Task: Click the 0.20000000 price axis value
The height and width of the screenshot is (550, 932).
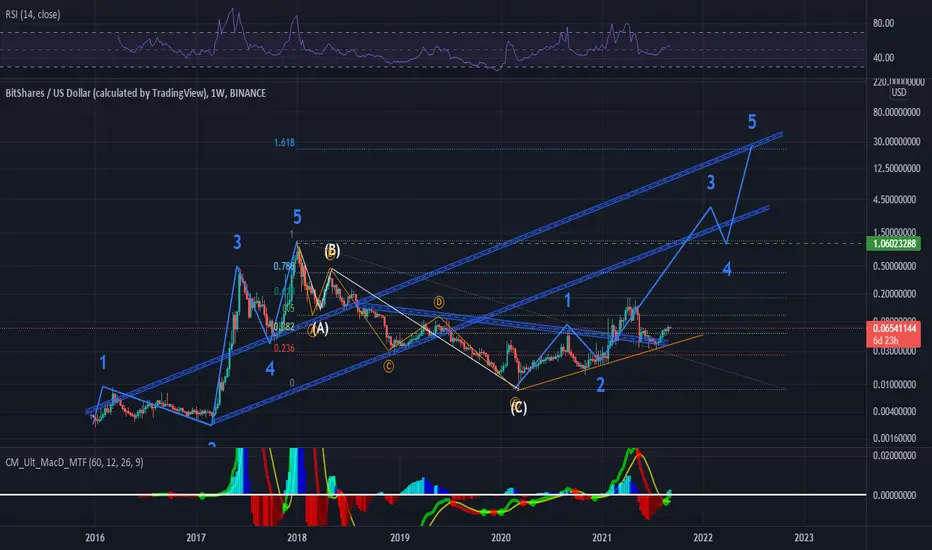Action: (x=894, y=294)
